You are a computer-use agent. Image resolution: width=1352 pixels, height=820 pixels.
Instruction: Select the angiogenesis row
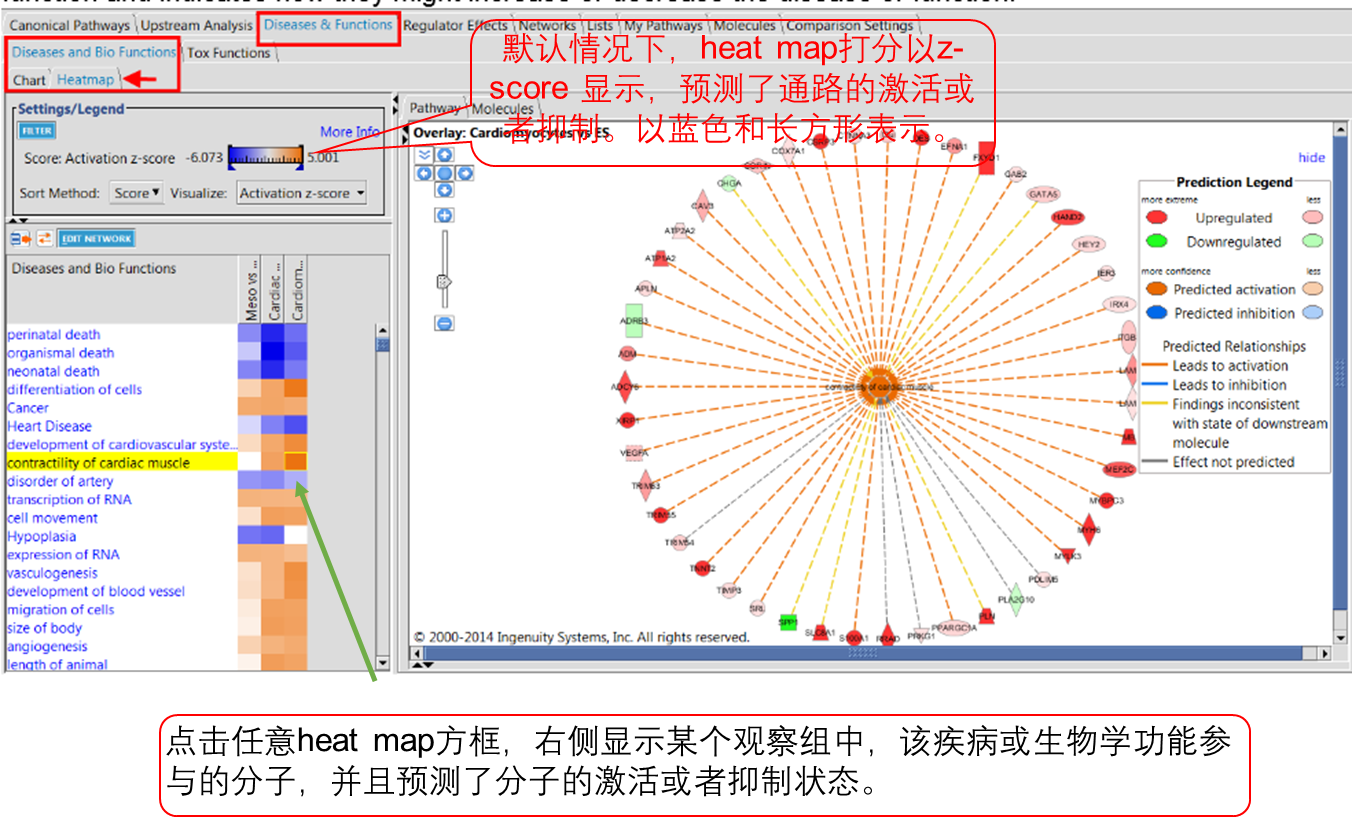coord(47,646)
